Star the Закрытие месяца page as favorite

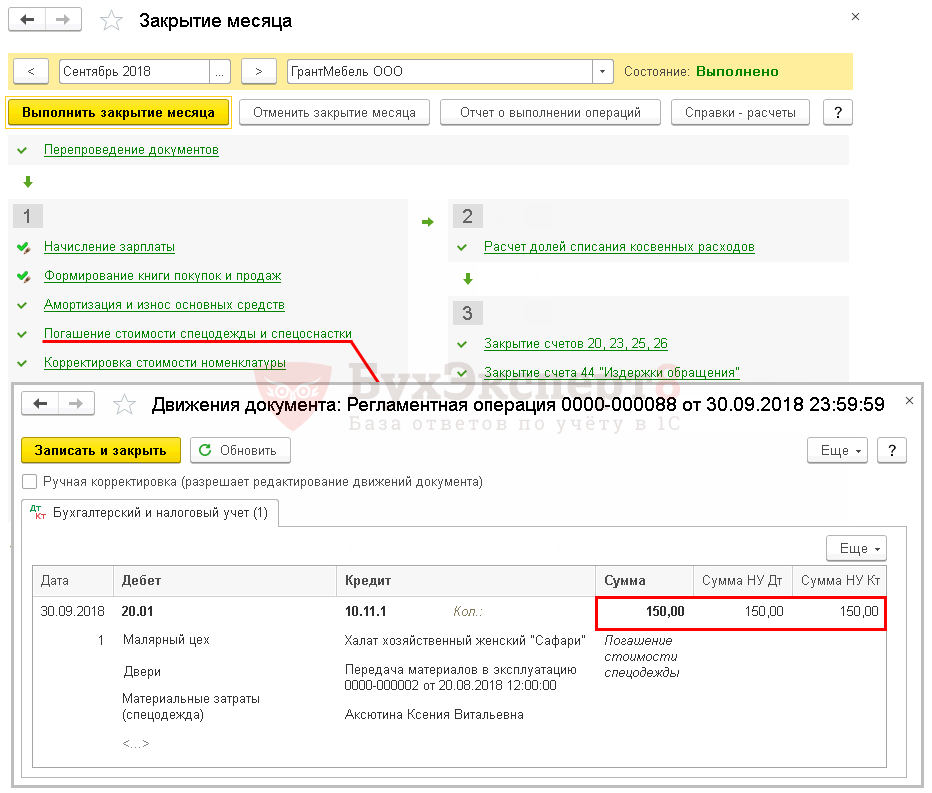[113, 21]
